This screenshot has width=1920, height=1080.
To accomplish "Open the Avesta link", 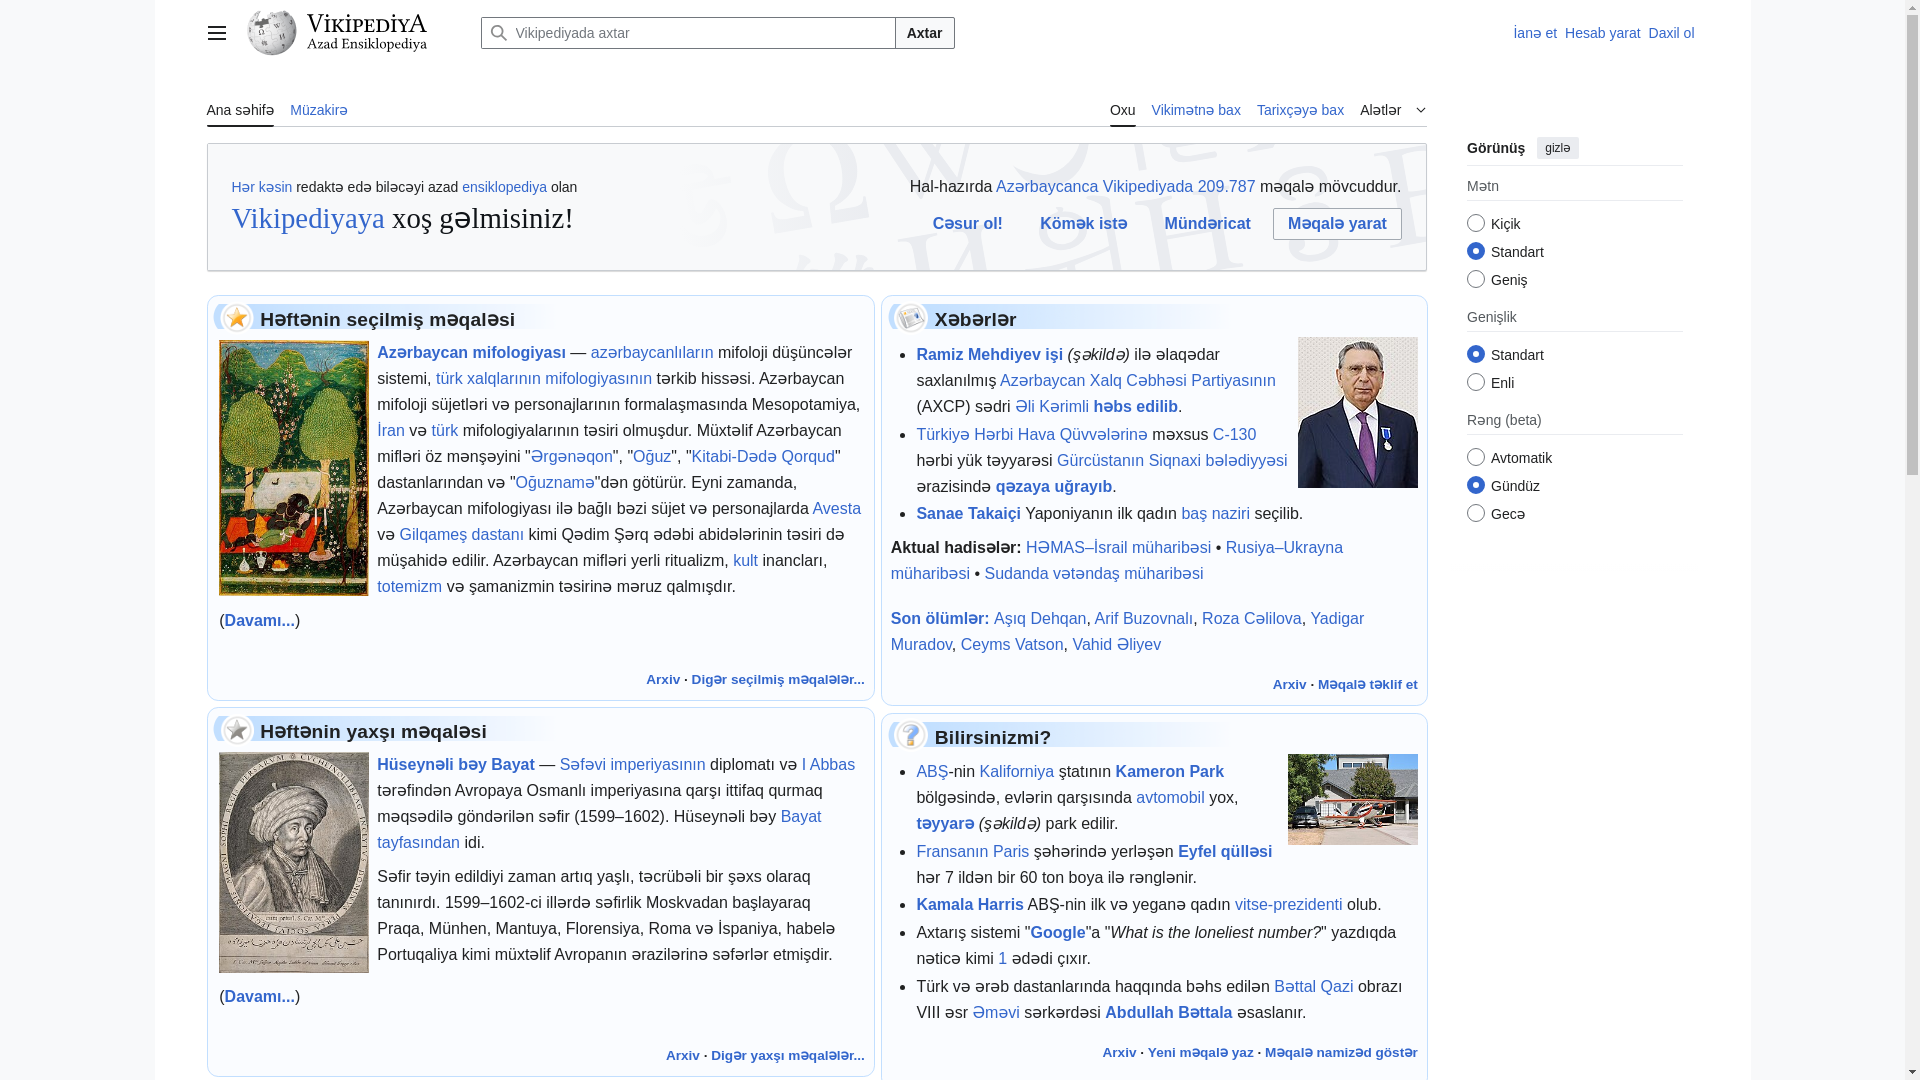I will (836, 508).
